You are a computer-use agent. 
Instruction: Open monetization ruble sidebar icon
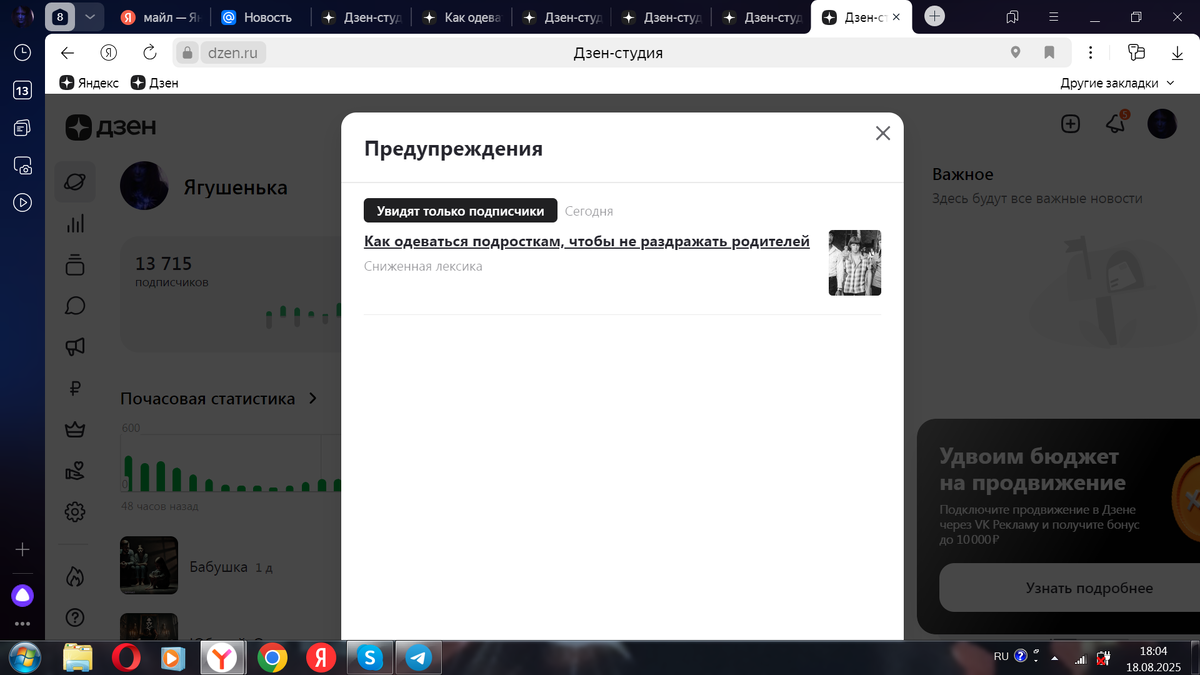click(75, 389)
